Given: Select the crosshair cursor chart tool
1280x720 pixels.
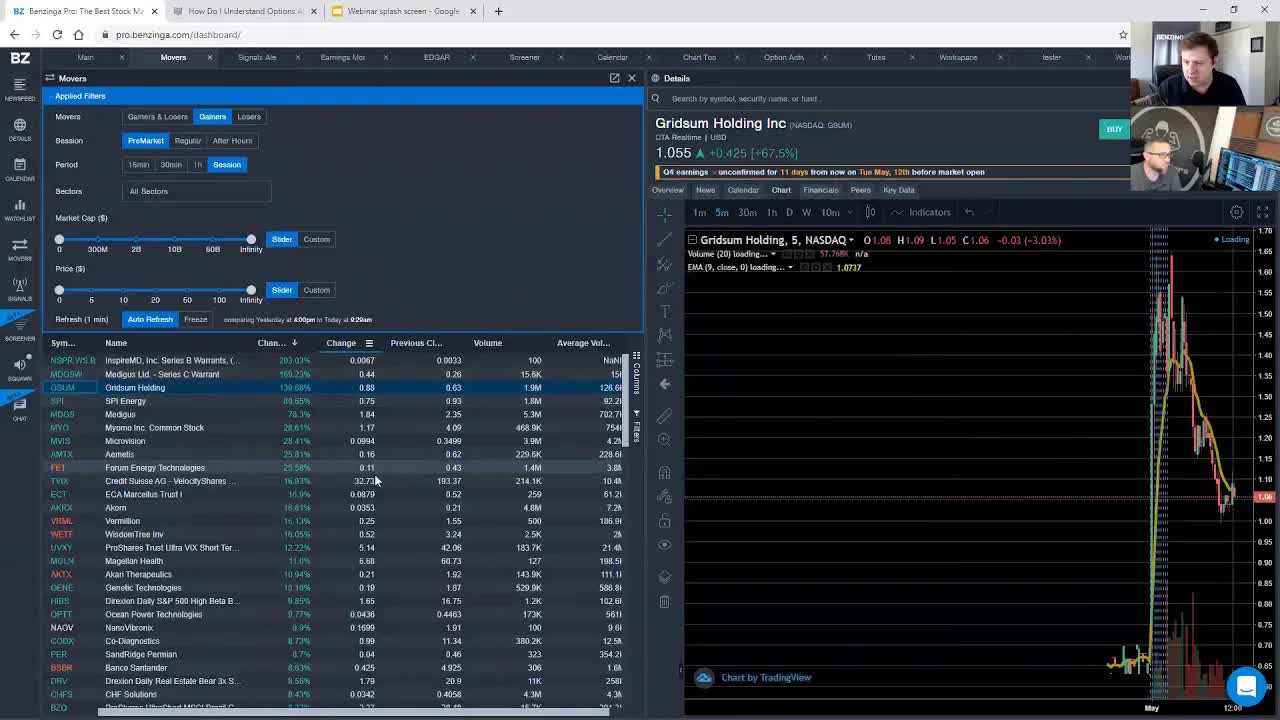Looking at the screenshot, I should (664, 215).
